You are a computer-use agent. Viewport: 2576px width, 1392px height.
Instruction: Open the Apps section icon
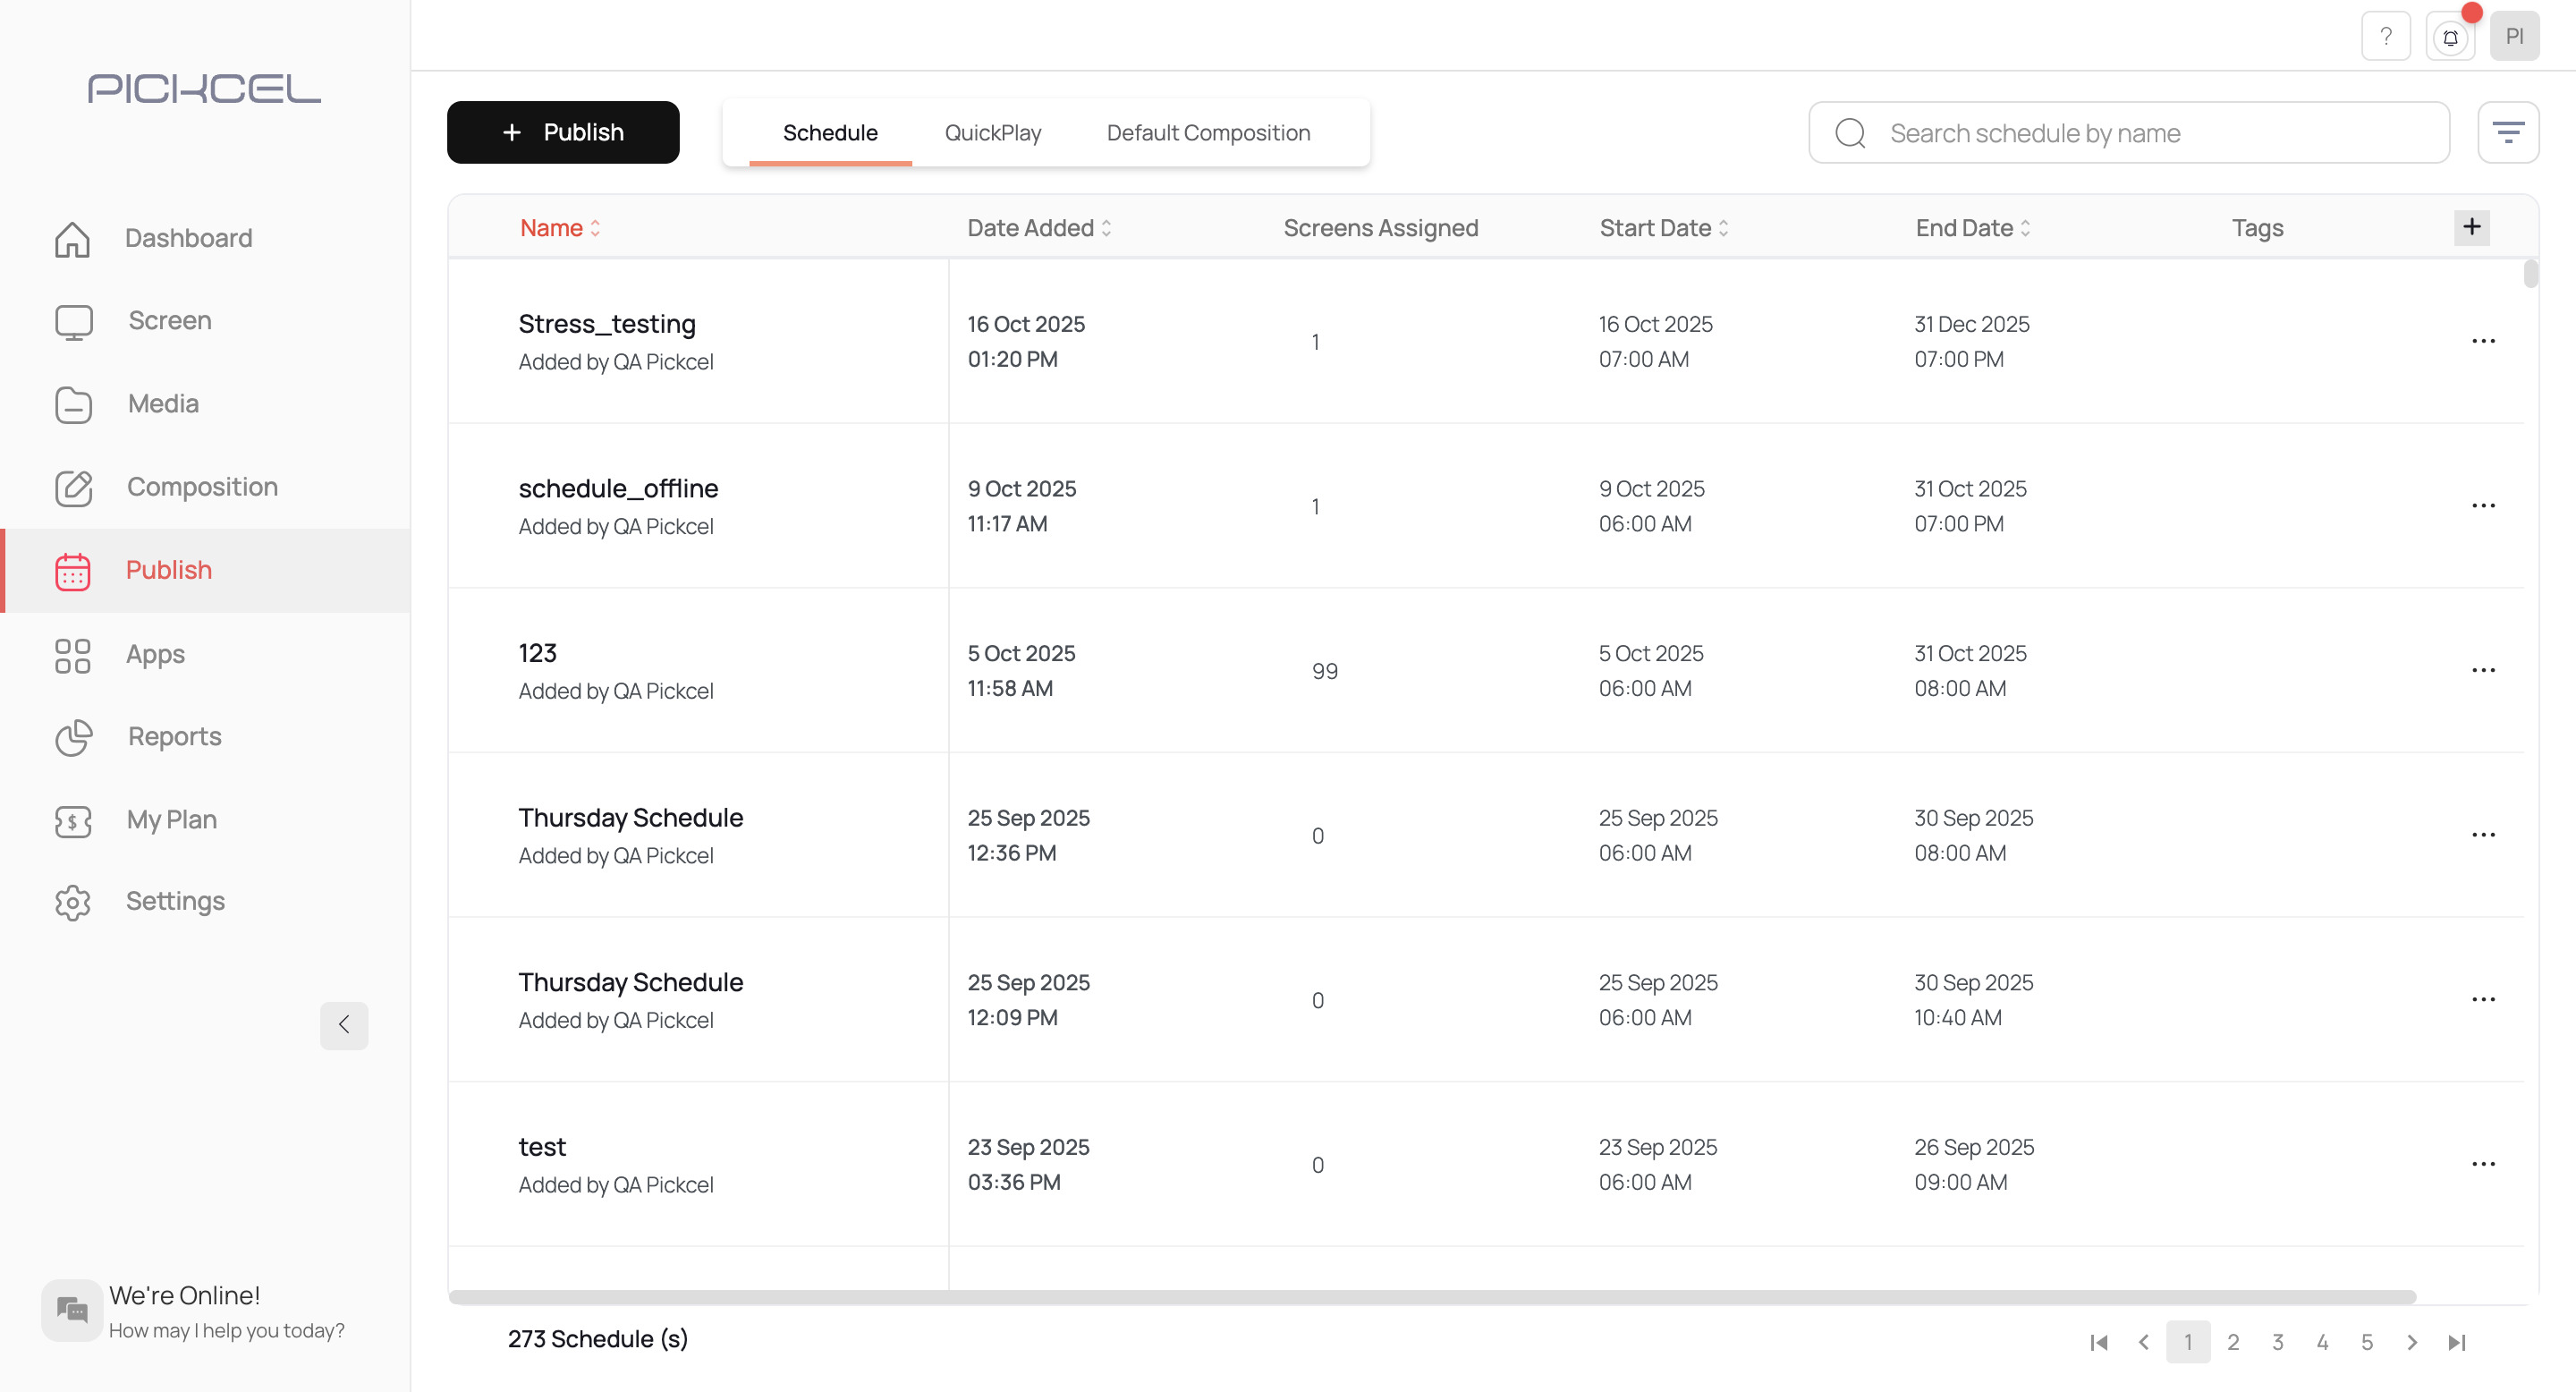click(73, 656)
